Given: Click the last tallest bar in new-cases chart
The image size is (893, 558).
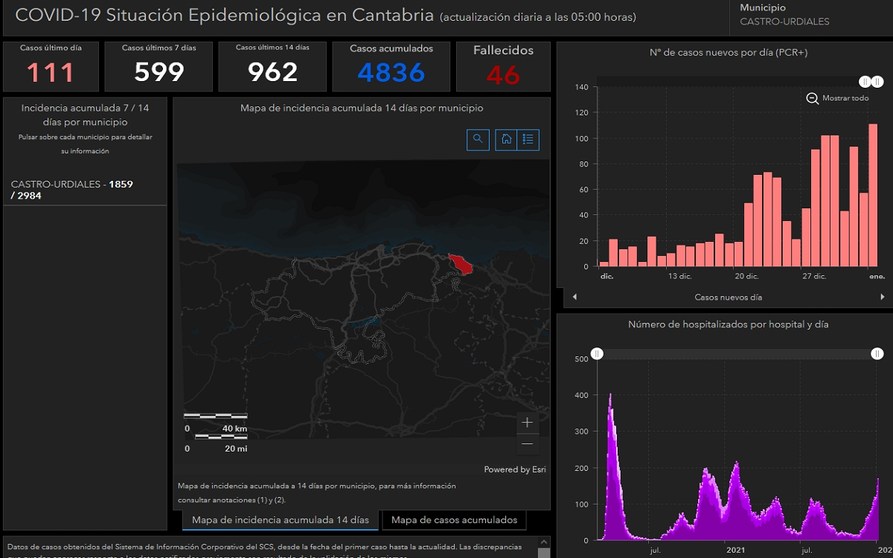Looking at the screenshot, I should click(872, 195).
